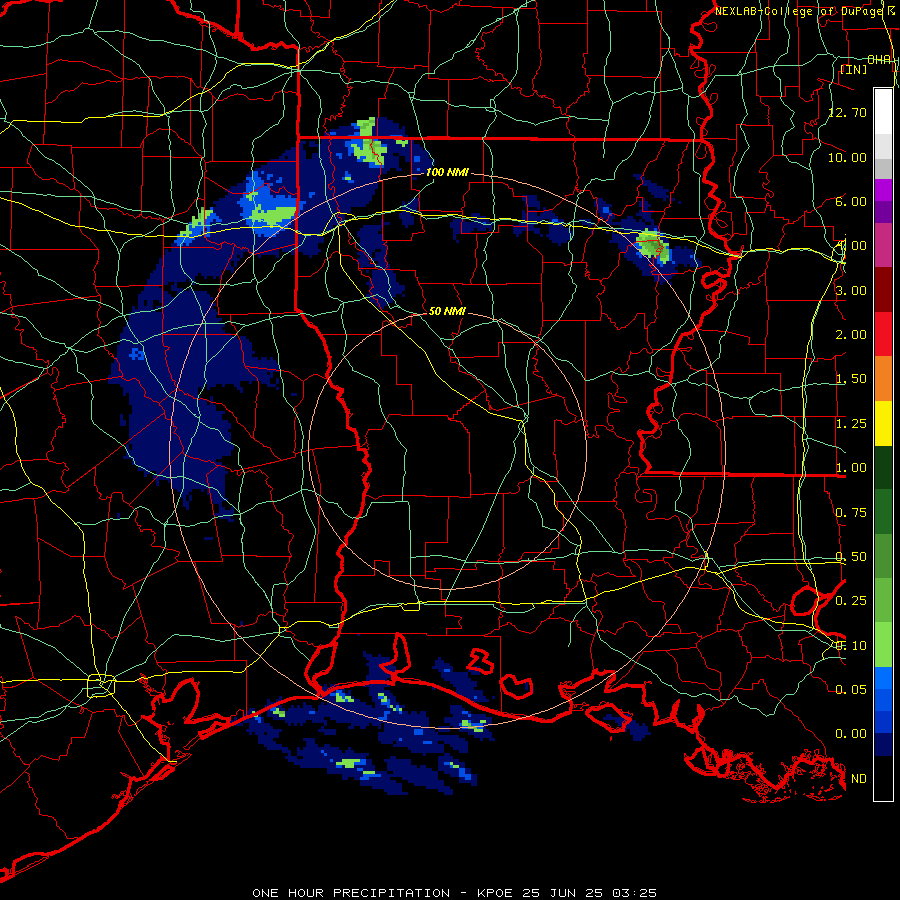
Task: Select the 0.05 legend value
Action: 851,689
